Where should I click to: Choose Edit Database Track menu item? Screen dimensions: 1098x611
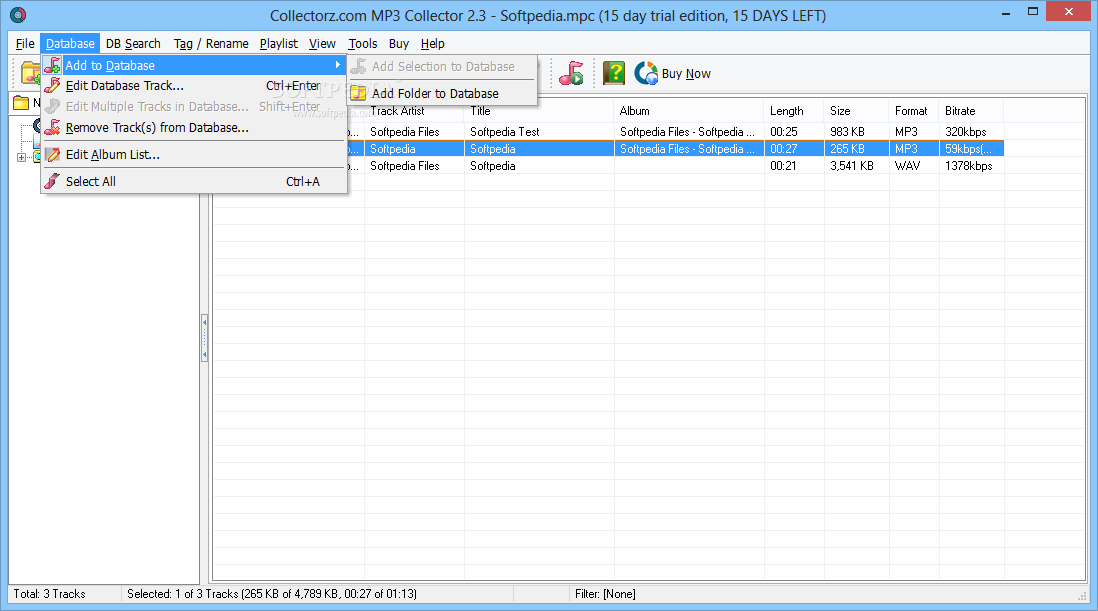195,85
